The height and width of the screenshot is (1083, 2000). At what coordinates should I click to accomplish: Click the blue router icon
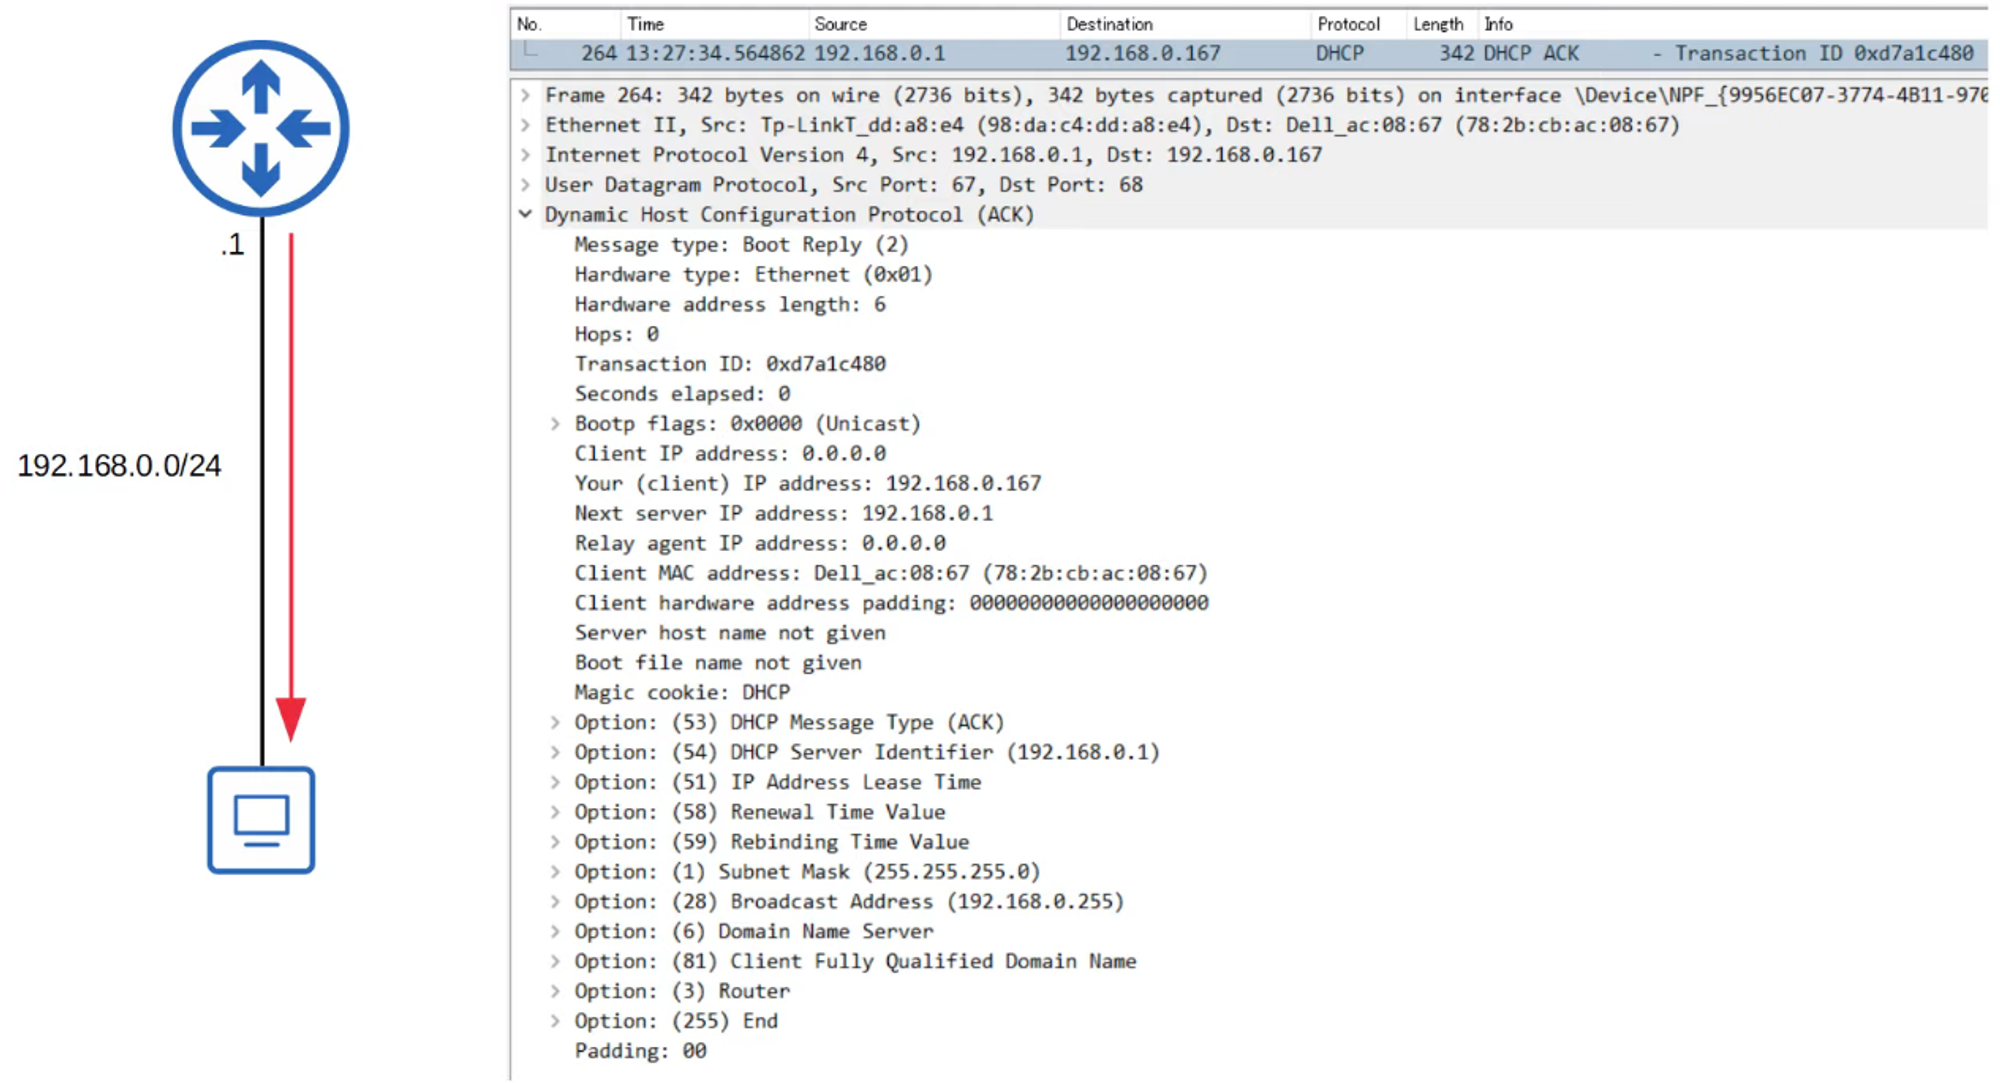[x=260, y=128]
